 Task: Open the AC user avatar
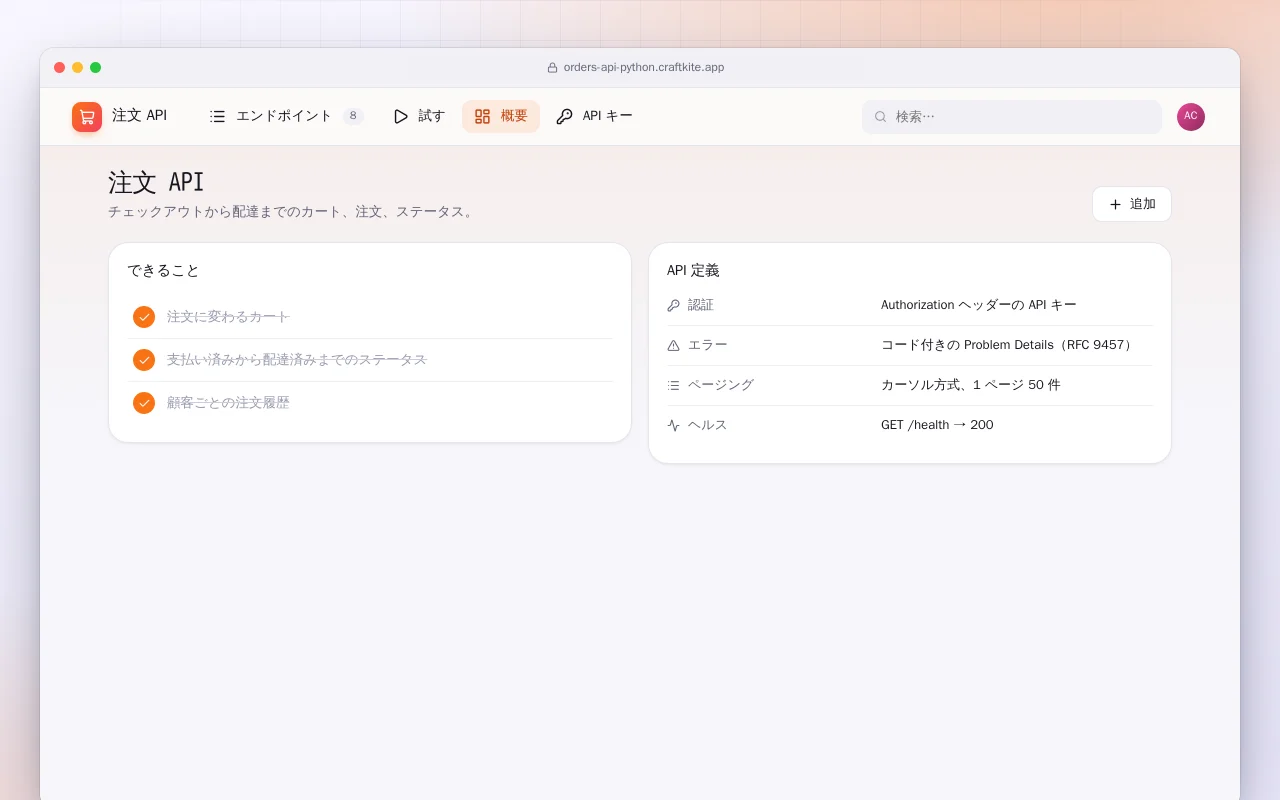click(1191, 117)
